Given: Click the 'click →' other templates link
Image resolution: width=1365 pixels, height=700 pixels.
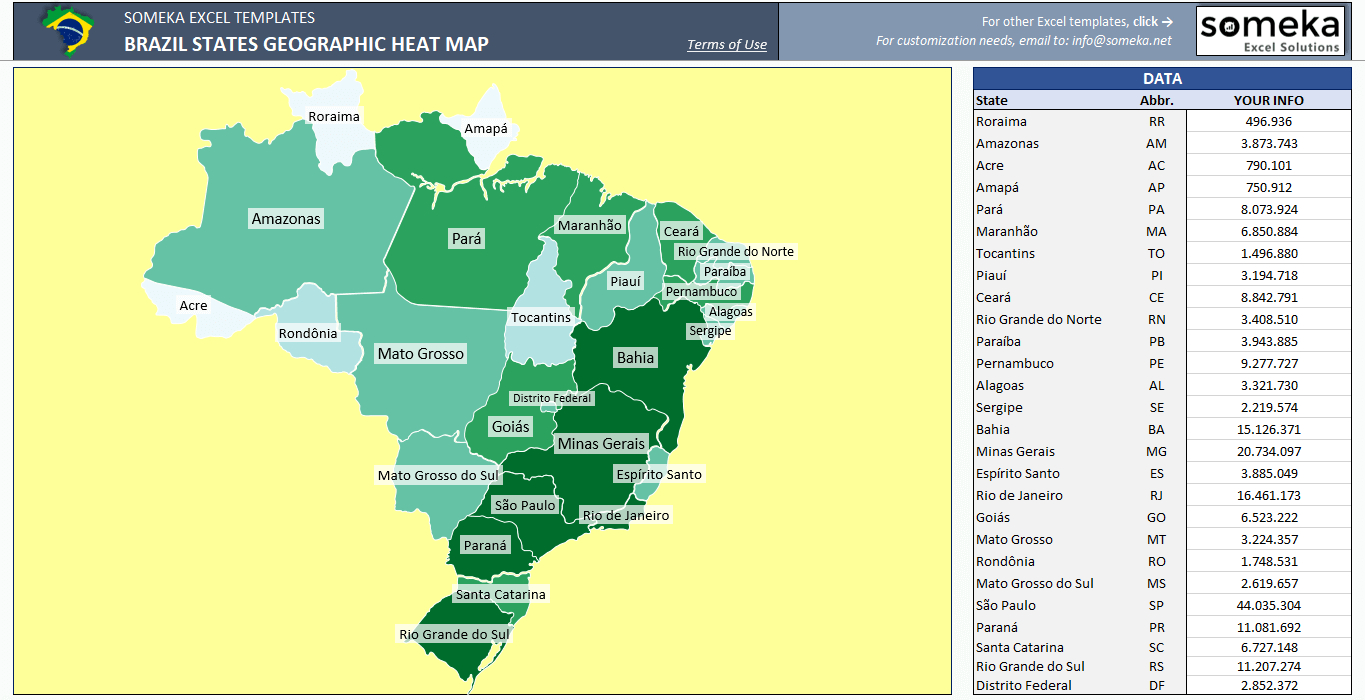Looking at the screenshot, I should 1153,21.
